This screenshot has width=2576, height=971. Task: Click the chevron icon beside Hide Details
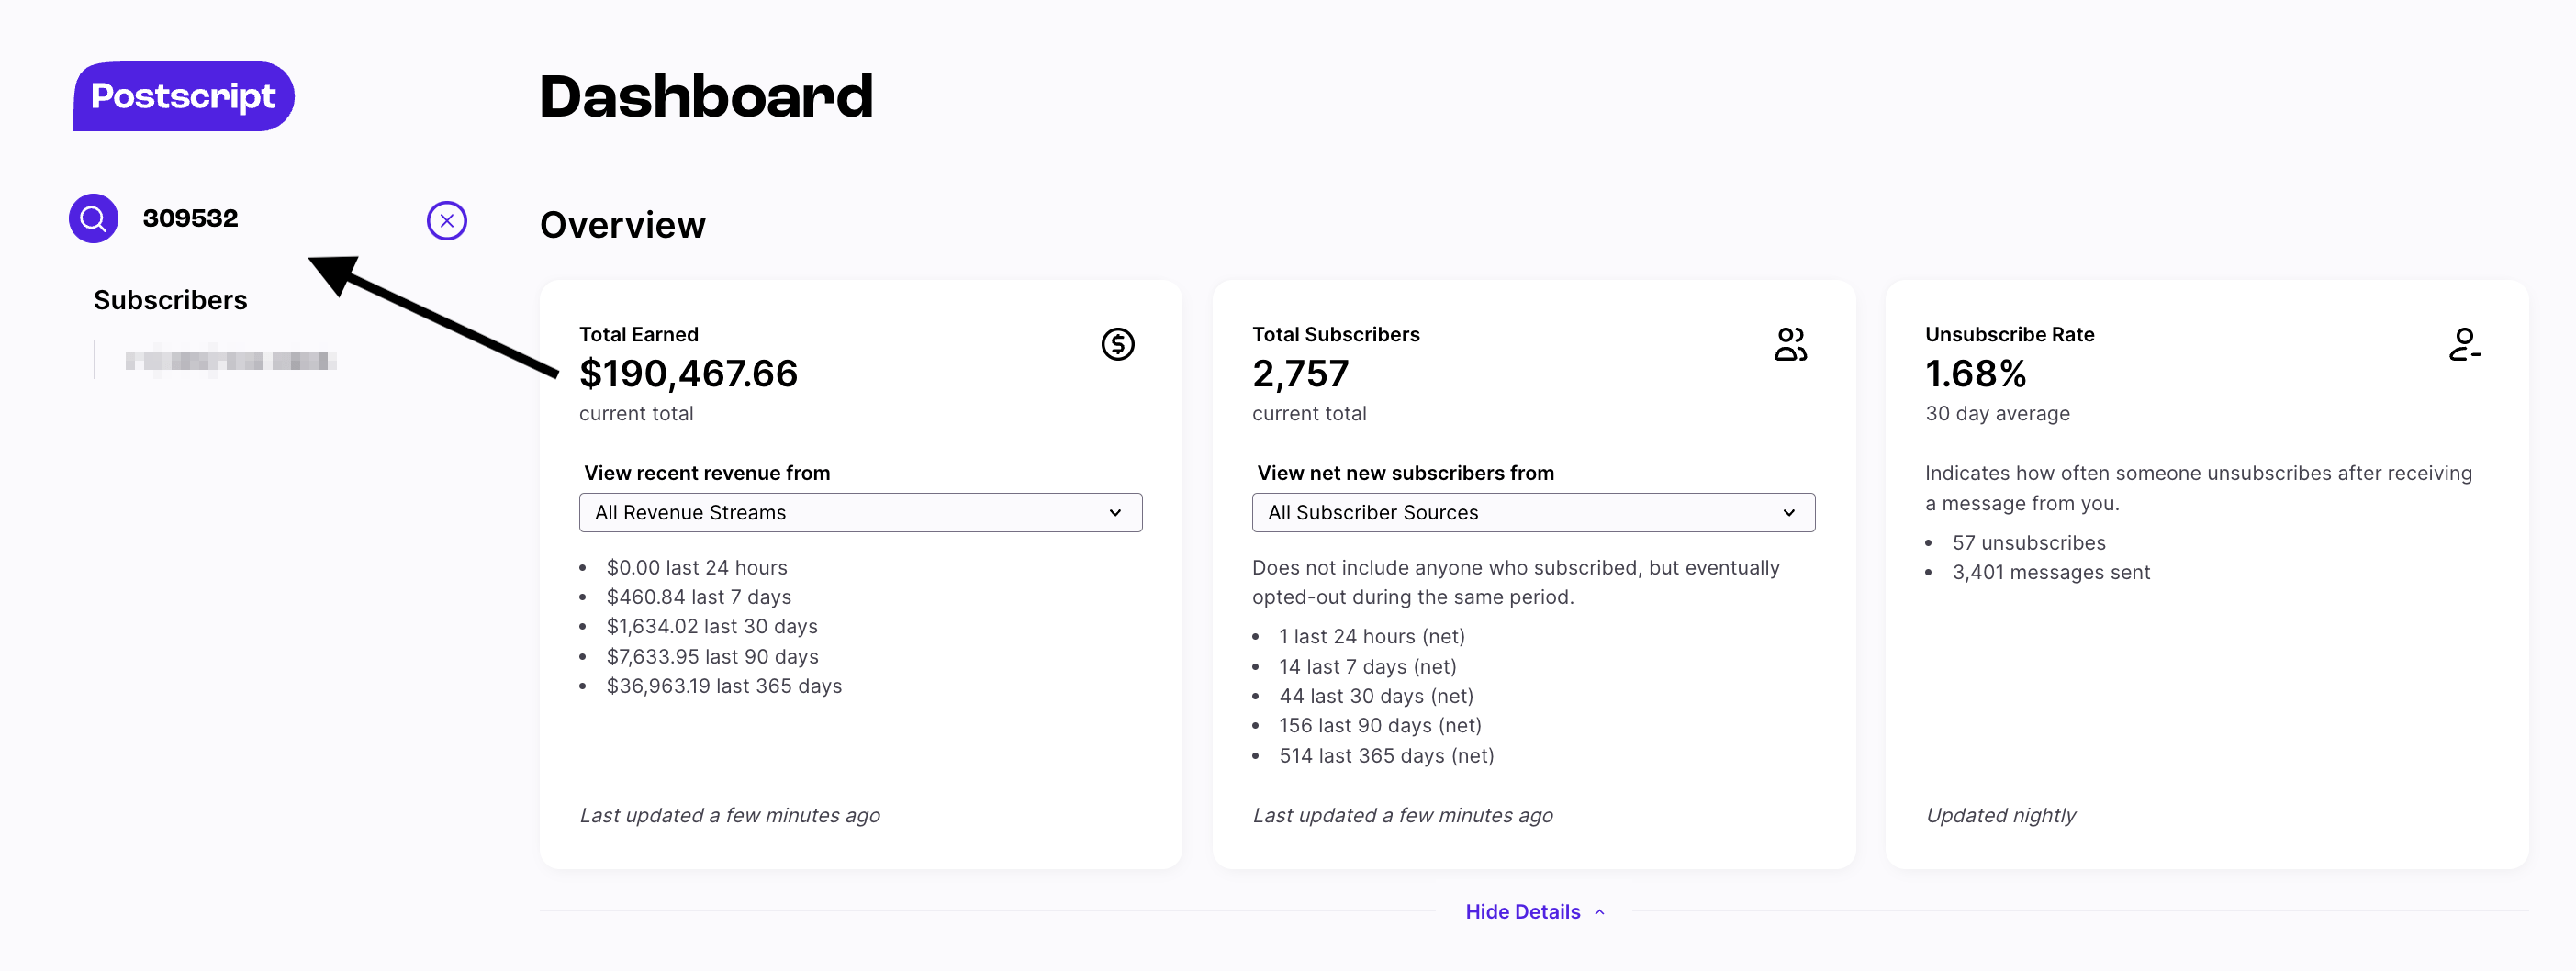pos(1600,912)
